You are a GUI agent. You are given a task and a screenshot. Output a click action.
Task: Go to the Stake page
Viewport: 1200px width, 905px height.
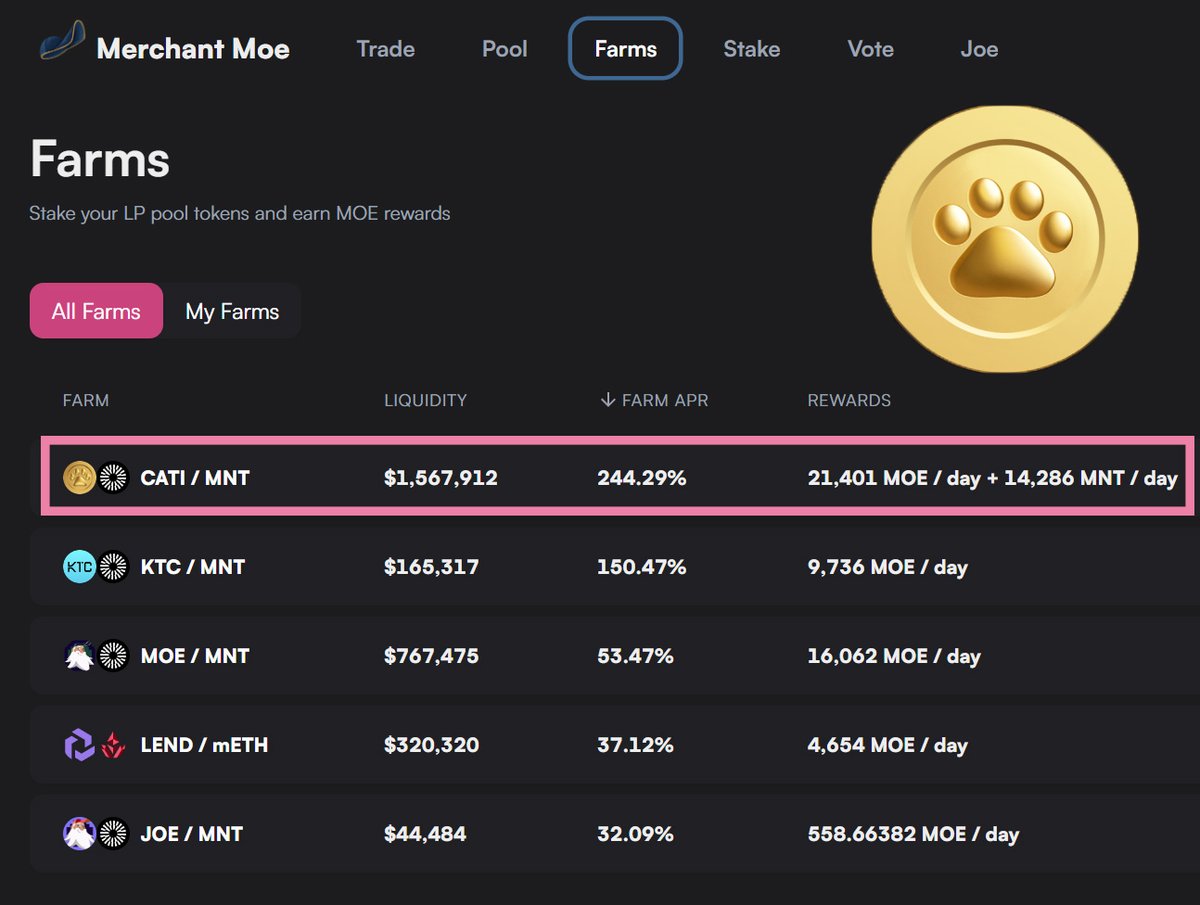pos(751,48)
